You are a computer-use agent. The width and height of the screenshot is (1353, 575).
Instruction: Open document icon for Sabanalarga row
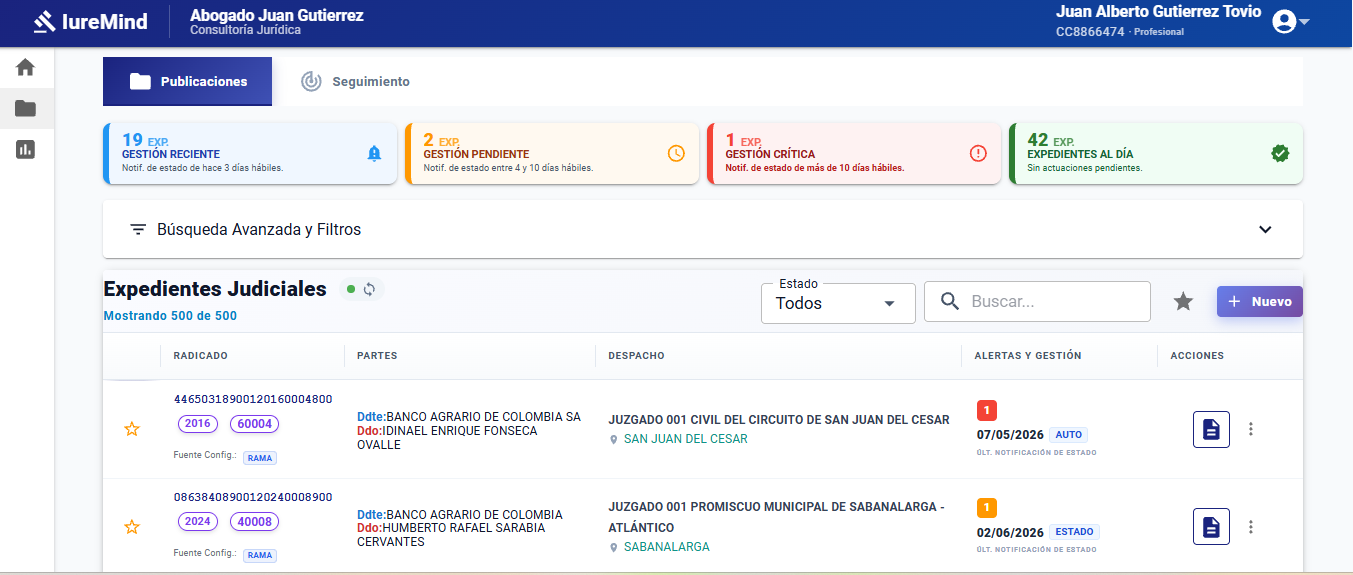pyautogui.click(x=1211, y=527)
